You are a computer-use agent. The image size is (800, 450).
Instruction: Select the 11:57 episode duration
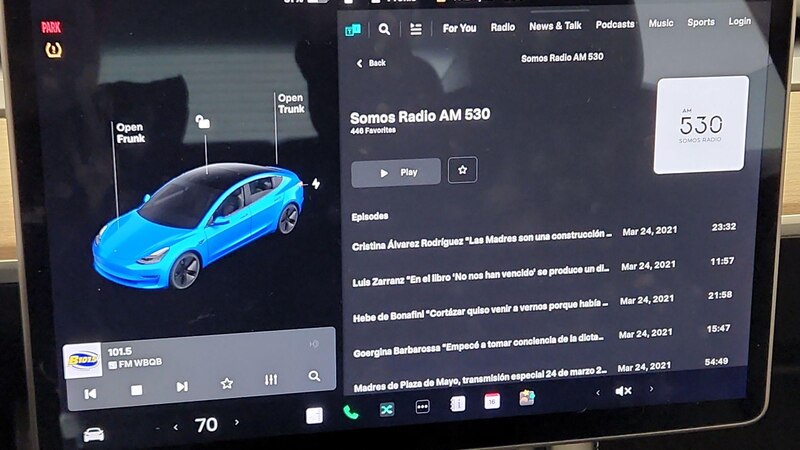click(x=722, y=261)
